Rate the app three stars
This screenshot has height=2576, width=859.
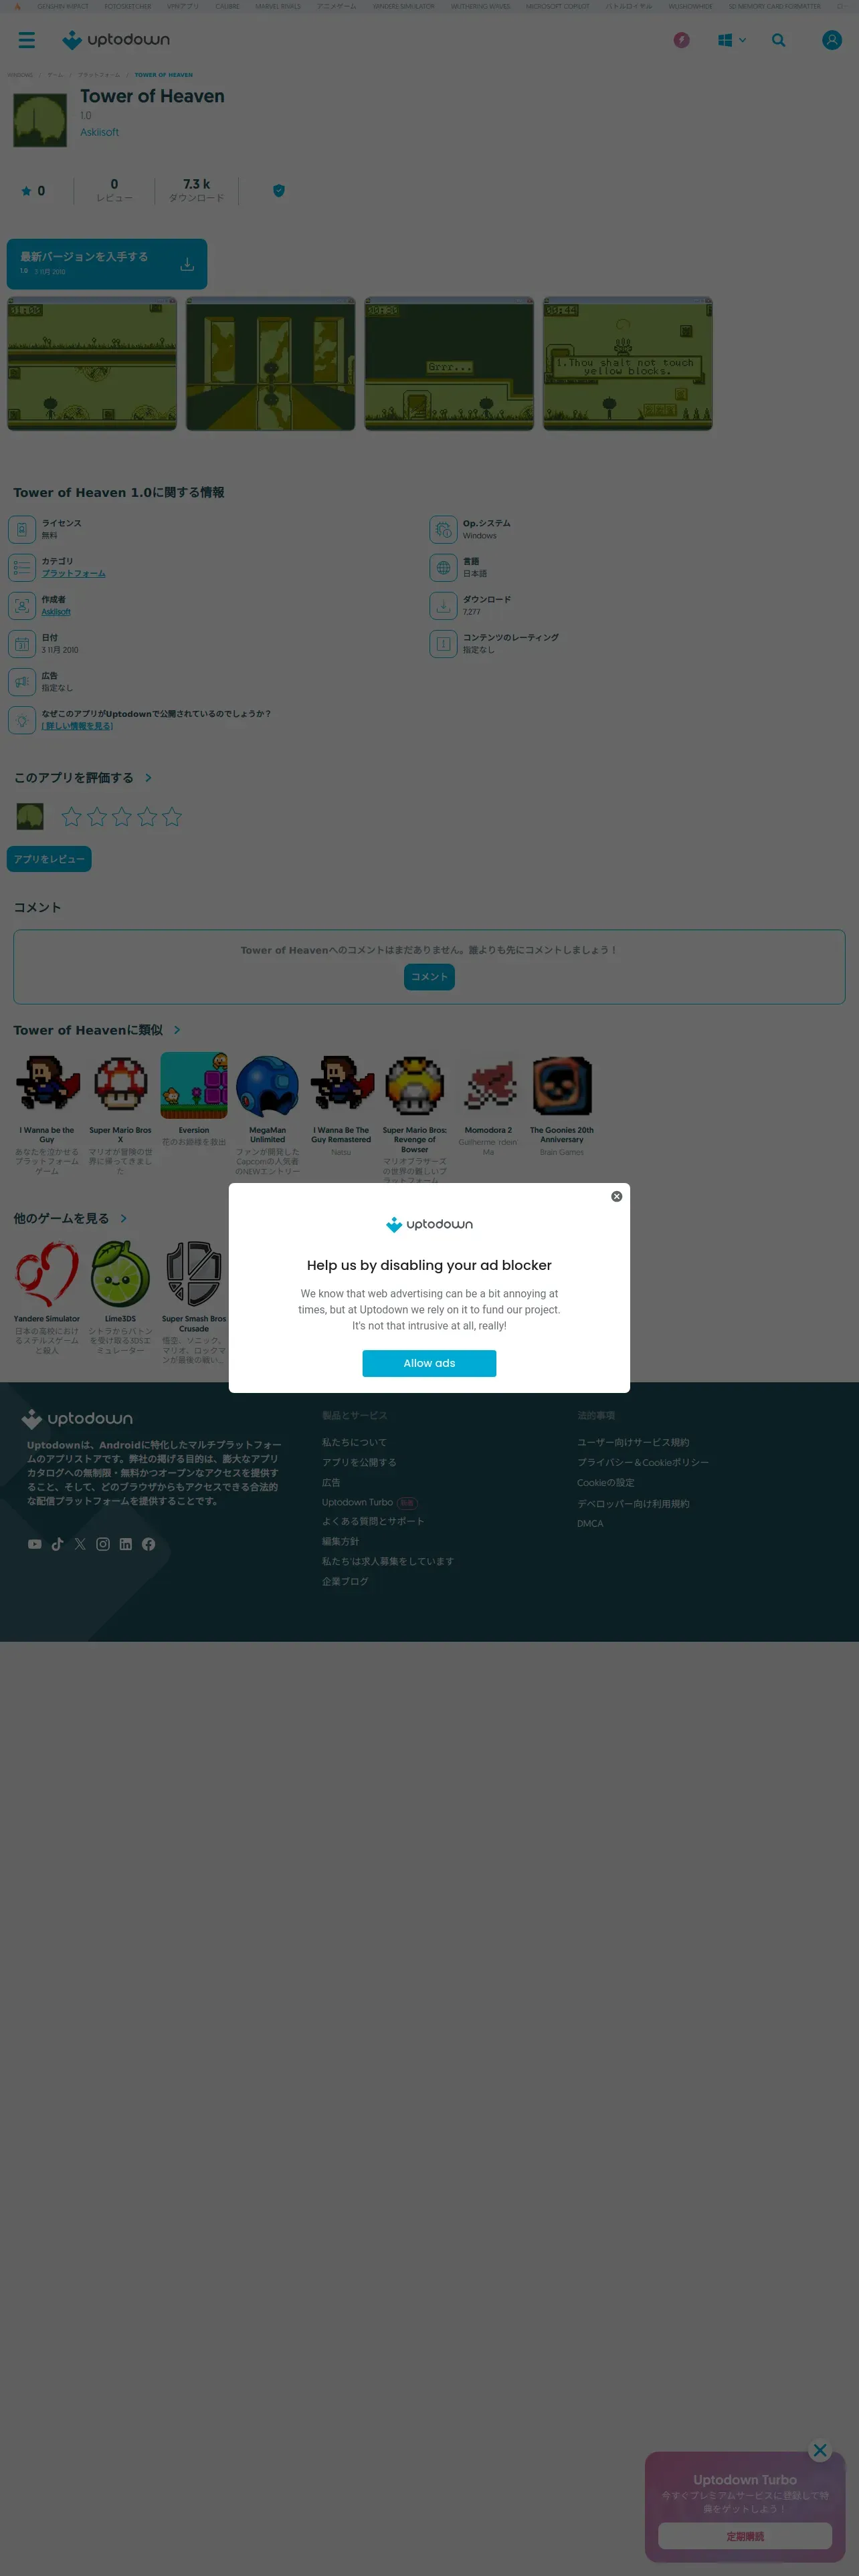coord(122,817)
